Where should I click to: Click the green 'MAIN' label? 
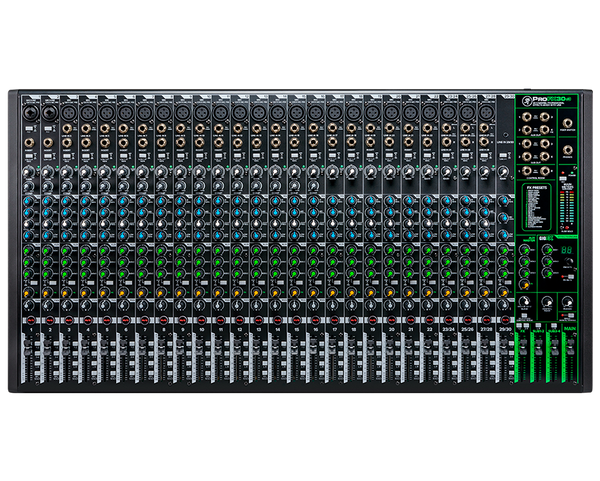[570, 328]
